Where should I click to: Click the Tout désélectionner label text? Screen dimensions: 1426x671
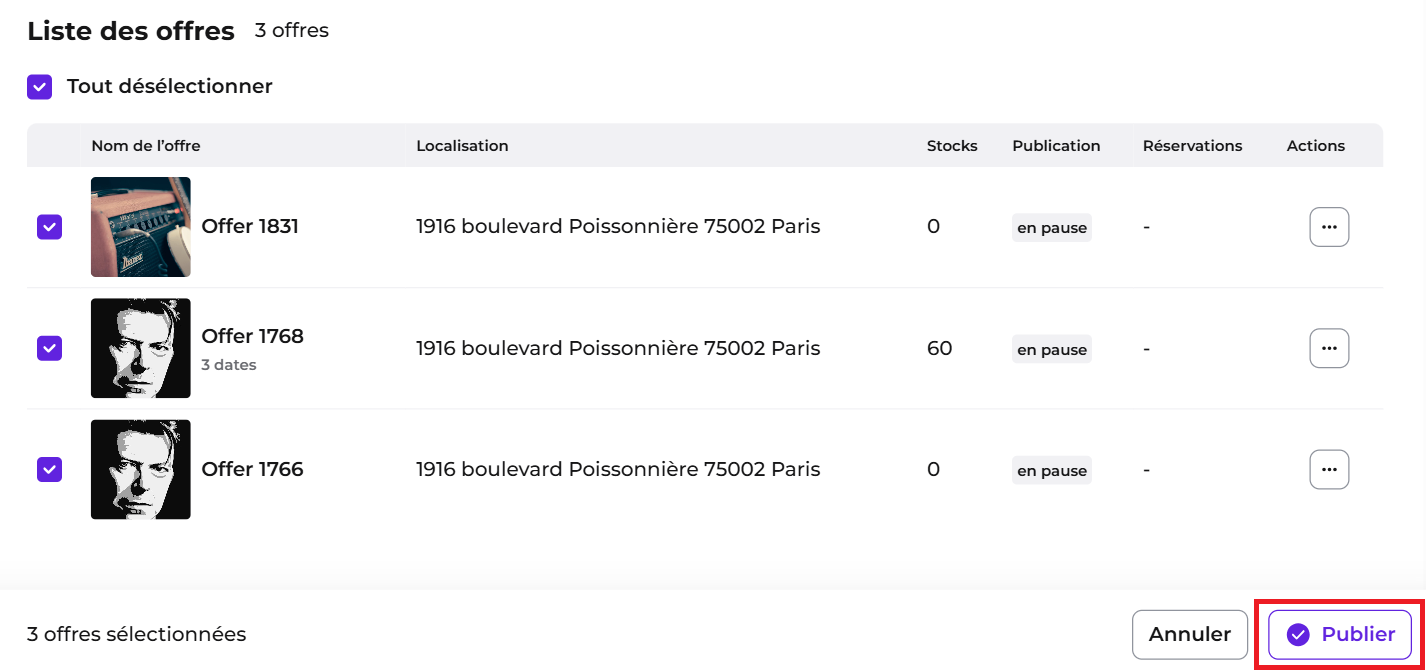coord(170,87)
